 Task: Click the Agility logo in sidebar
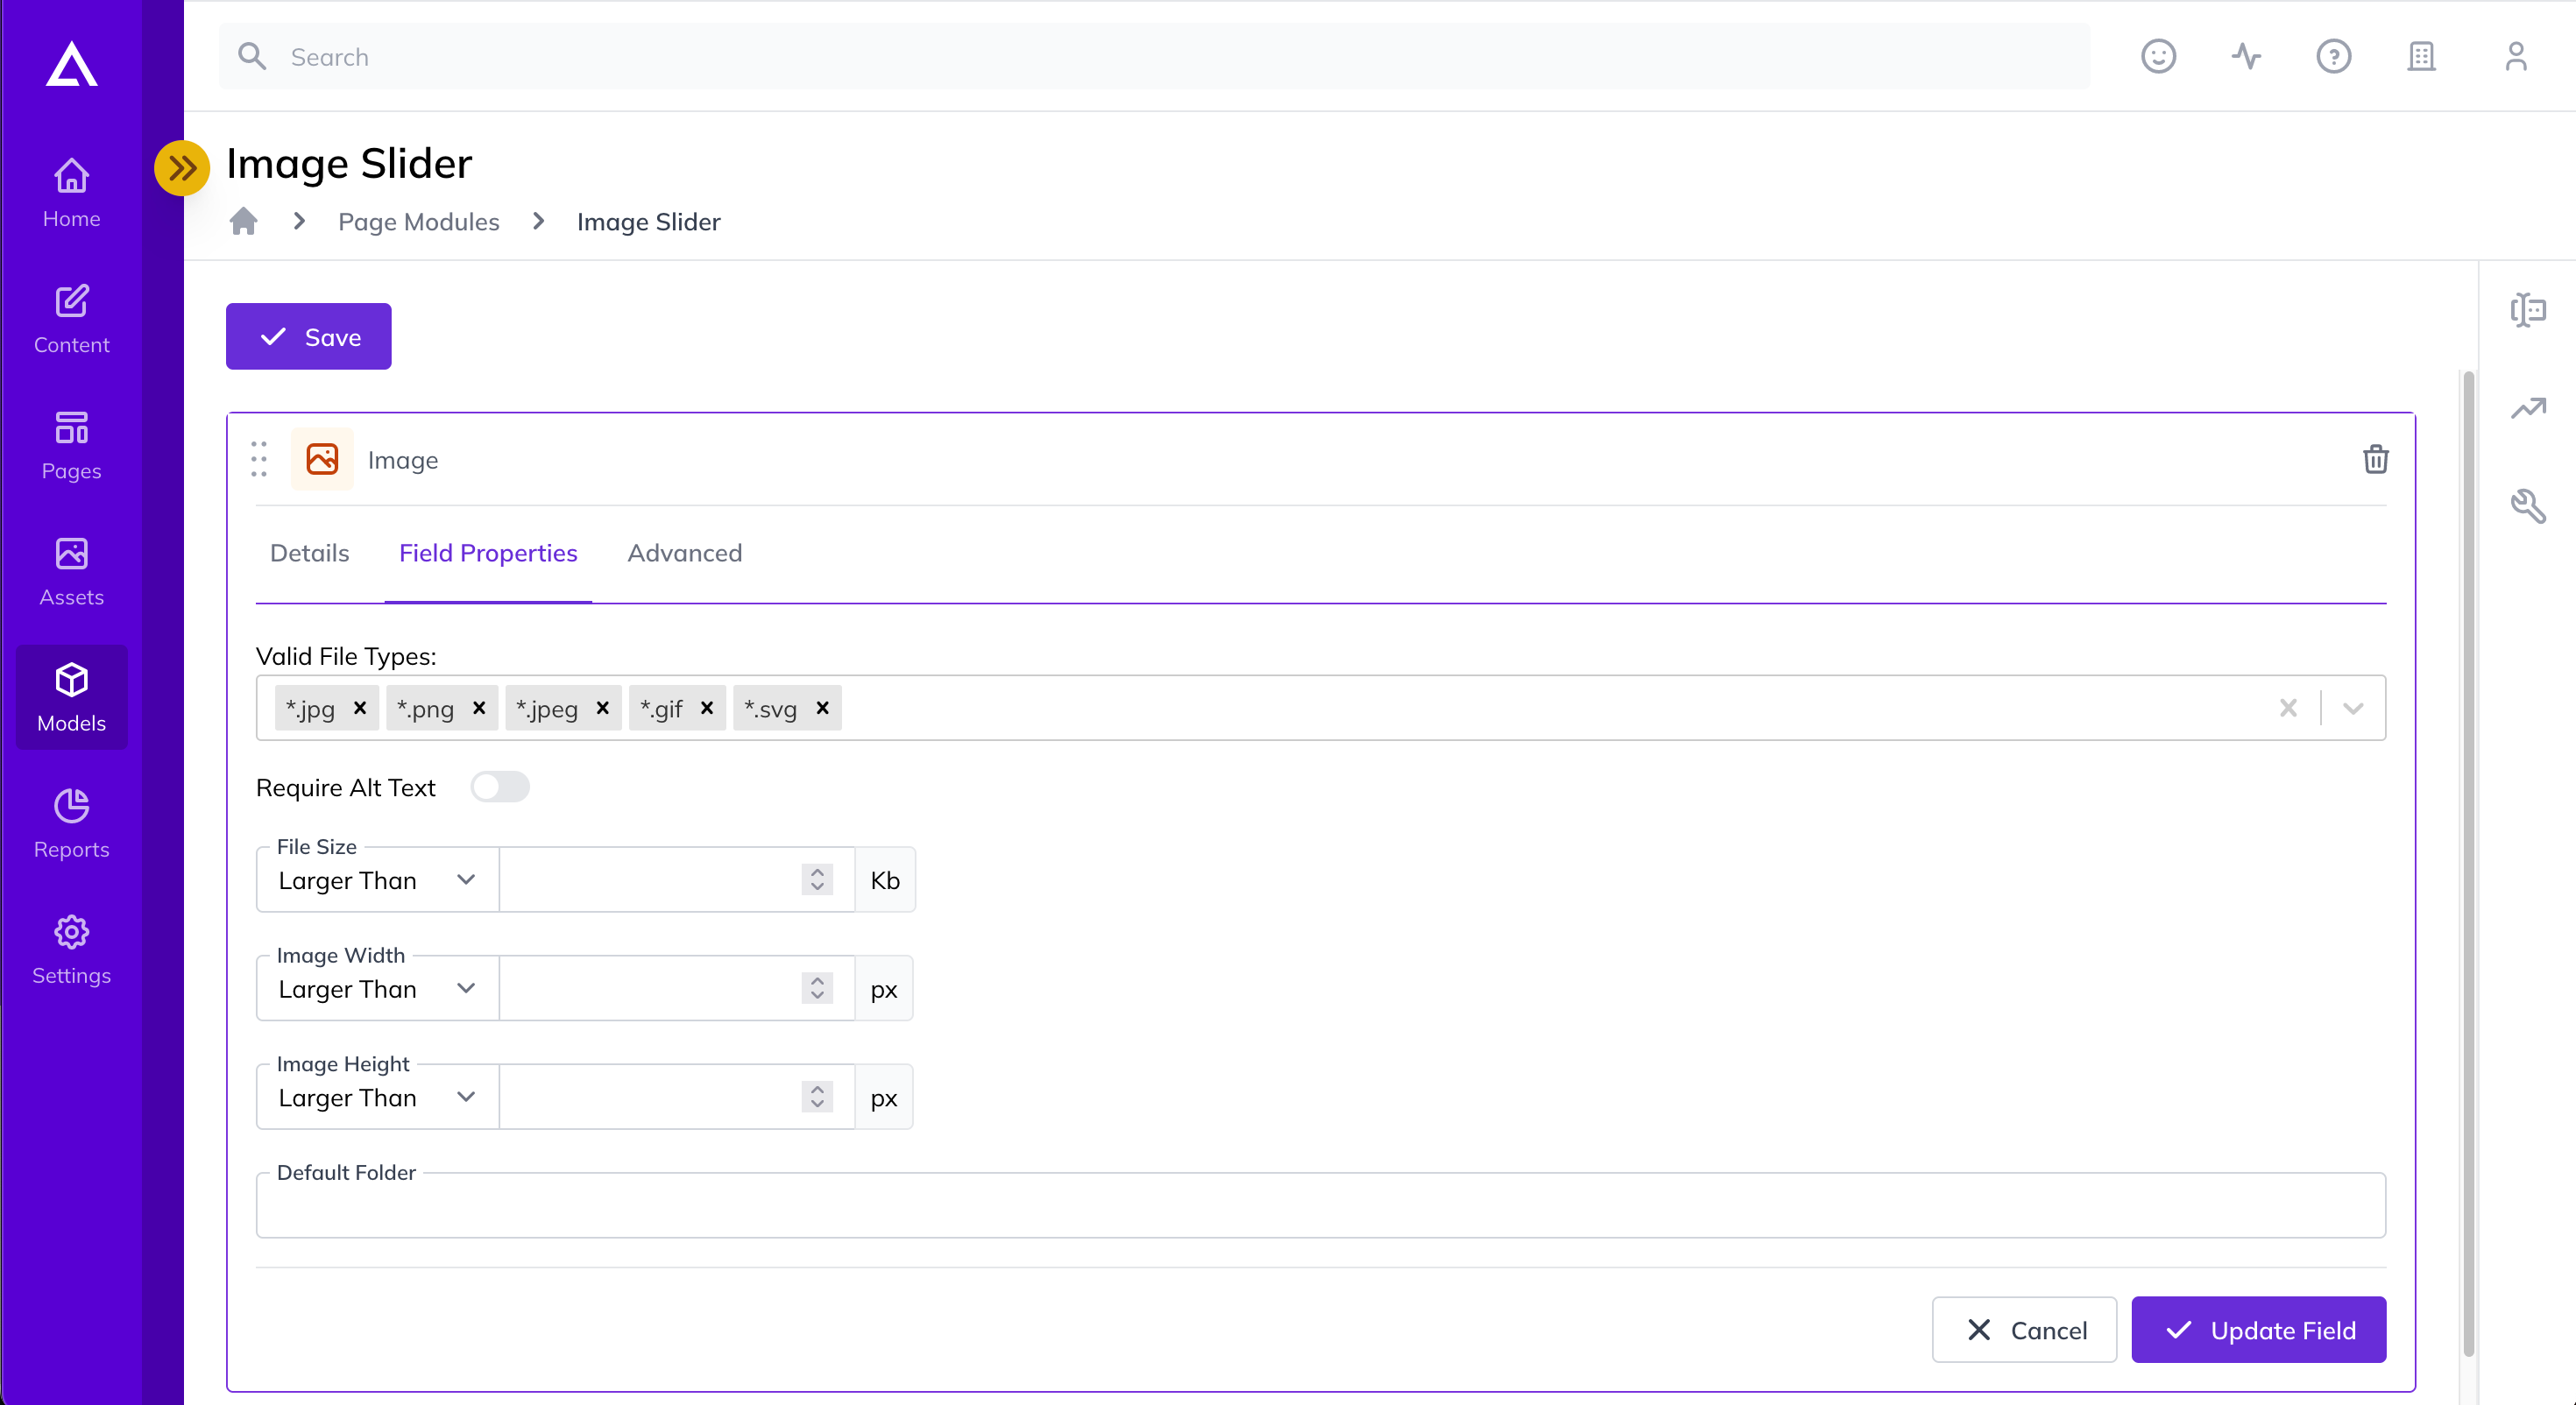[x=71, y=64]
